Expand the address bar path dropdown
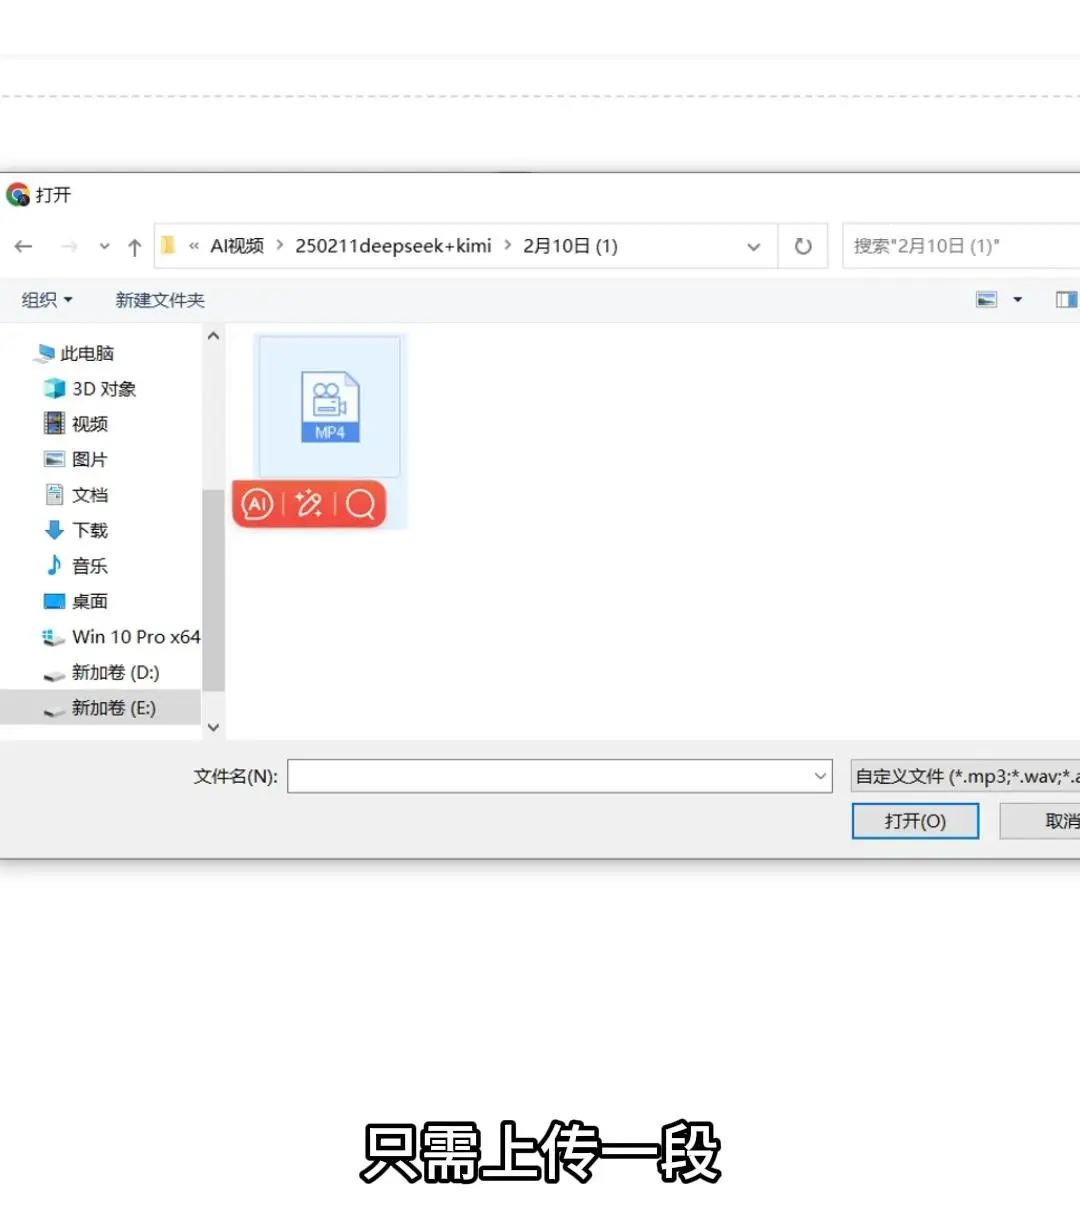Image resolution: width=1080 pixels, height=1224 pixels. [753, 246]
